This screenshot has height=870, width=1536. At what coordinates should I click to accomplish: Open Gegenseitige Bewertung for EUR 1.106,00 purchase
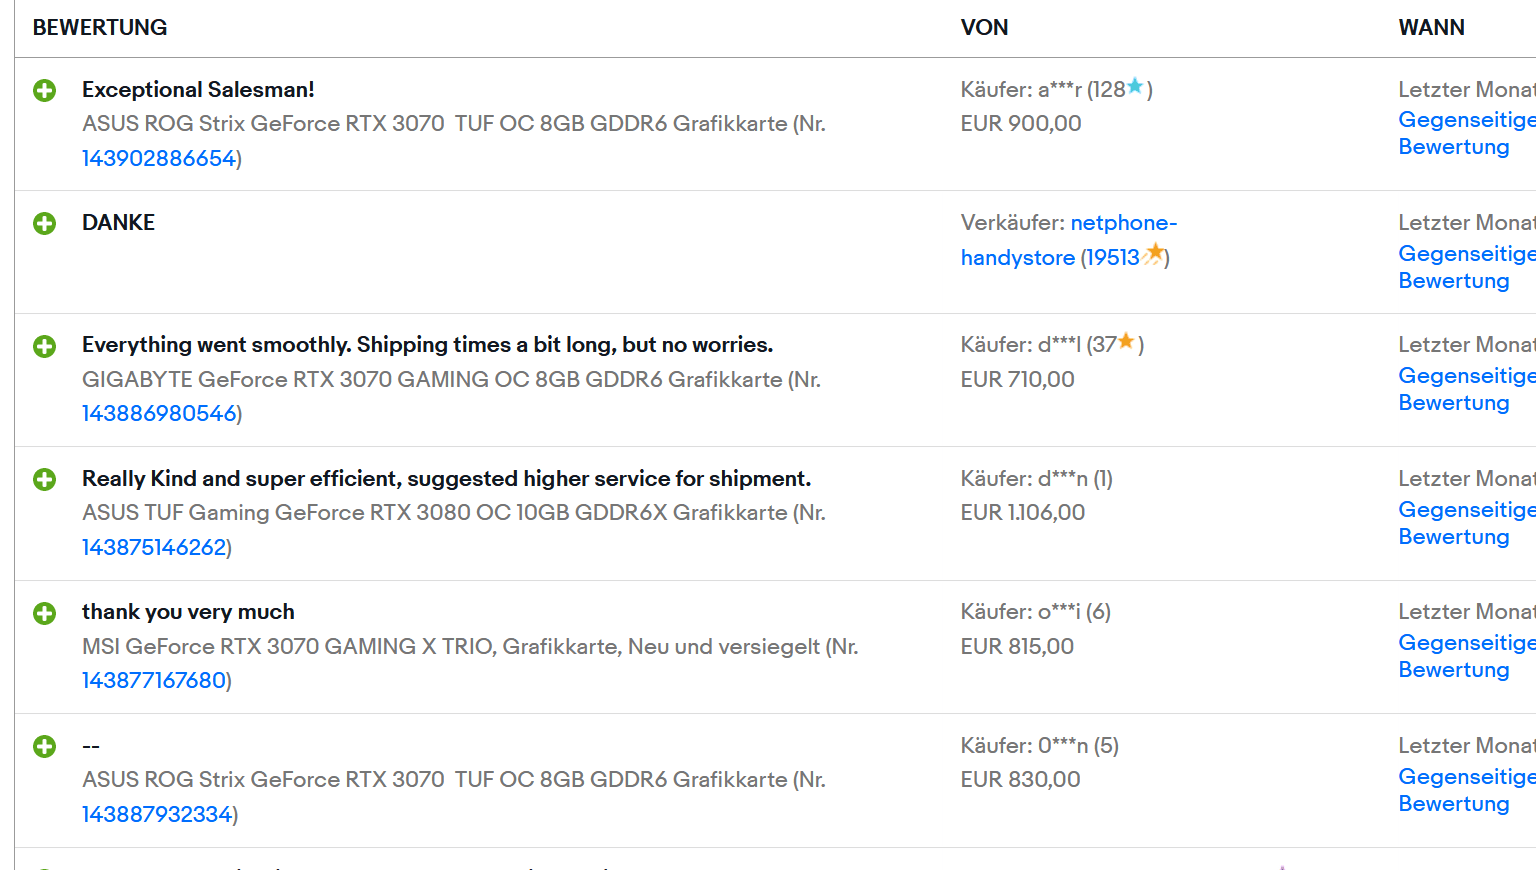(x=1467, y=523)
